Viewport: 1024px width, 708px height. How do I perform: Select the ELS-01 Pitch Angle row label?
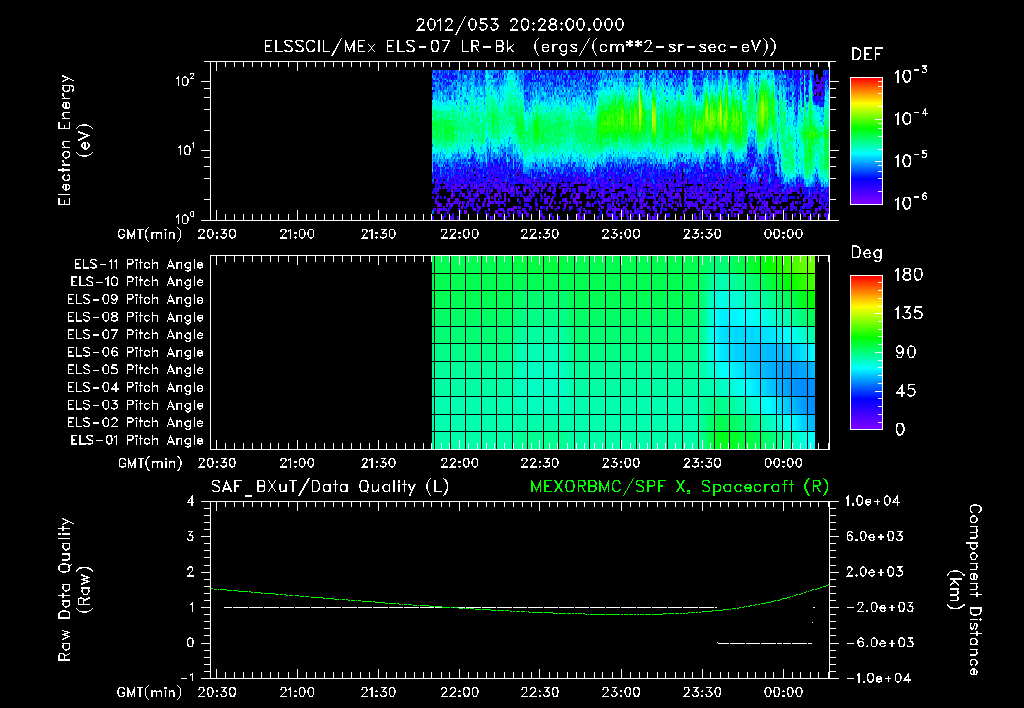137,440
